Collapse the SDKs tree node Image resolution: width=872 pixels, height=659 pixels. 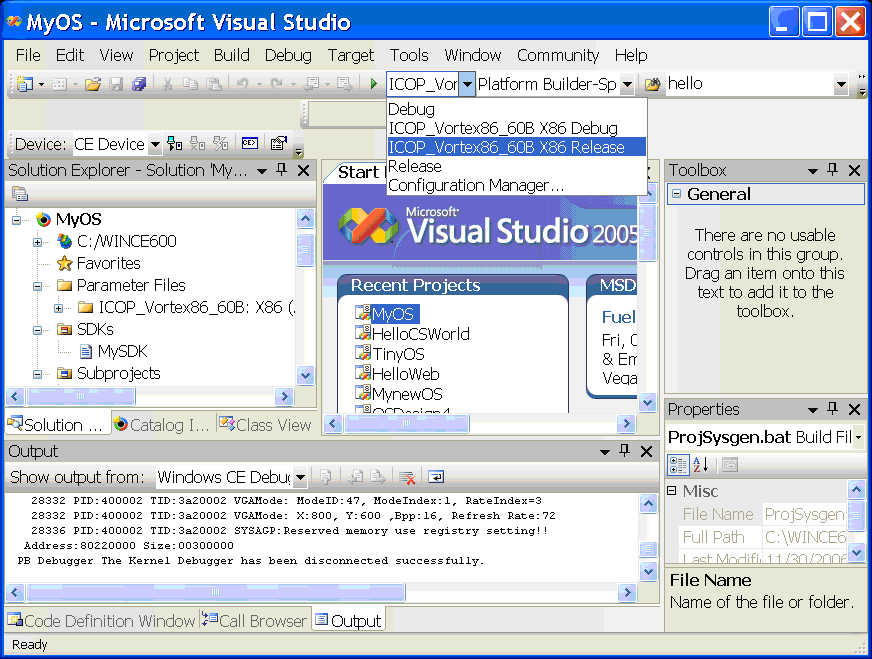point(37,330)
